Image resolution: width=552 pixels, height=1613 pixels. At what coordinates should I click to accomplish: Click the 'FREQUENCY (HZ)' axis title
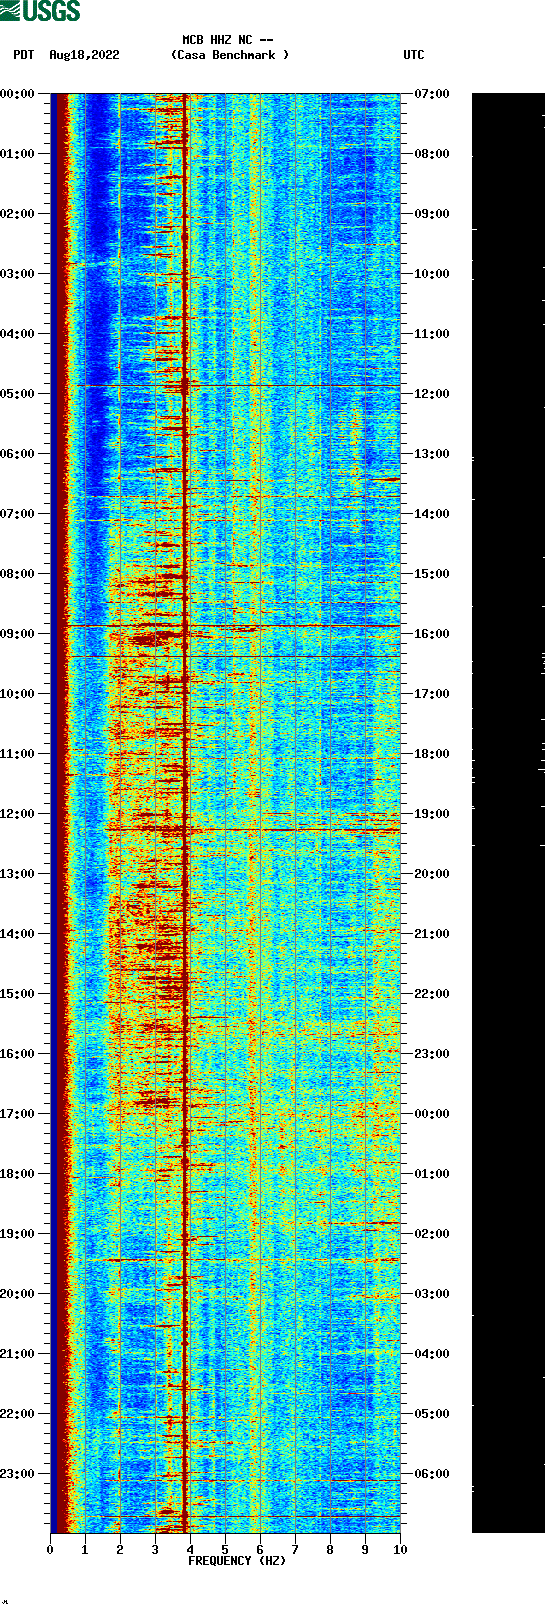click(237, 1561)
